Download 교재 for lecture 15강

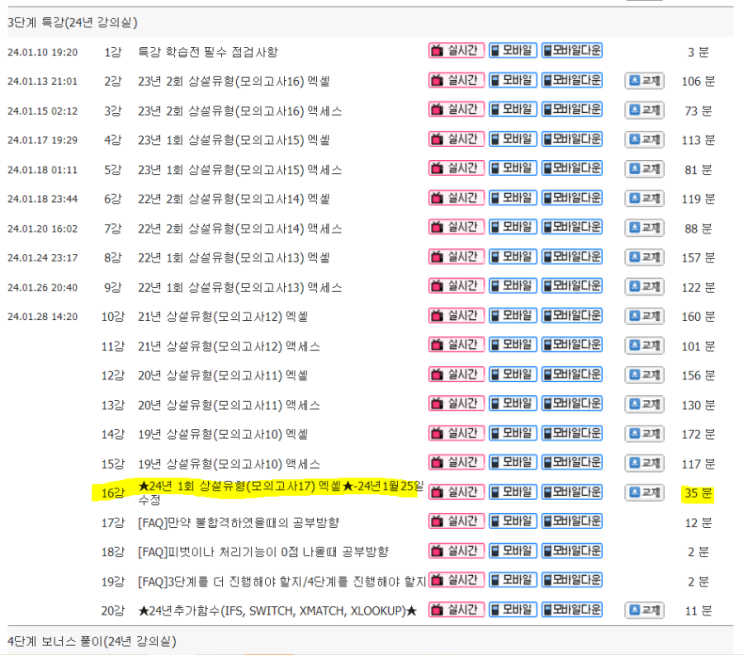tap(644, 463)
